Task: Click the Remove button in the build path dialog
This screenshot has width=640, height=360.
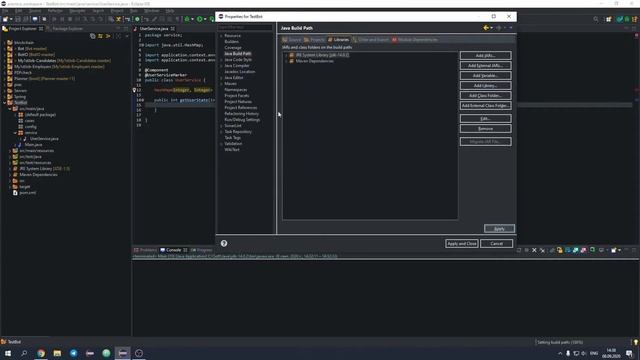Action: (x=485, y=129)
